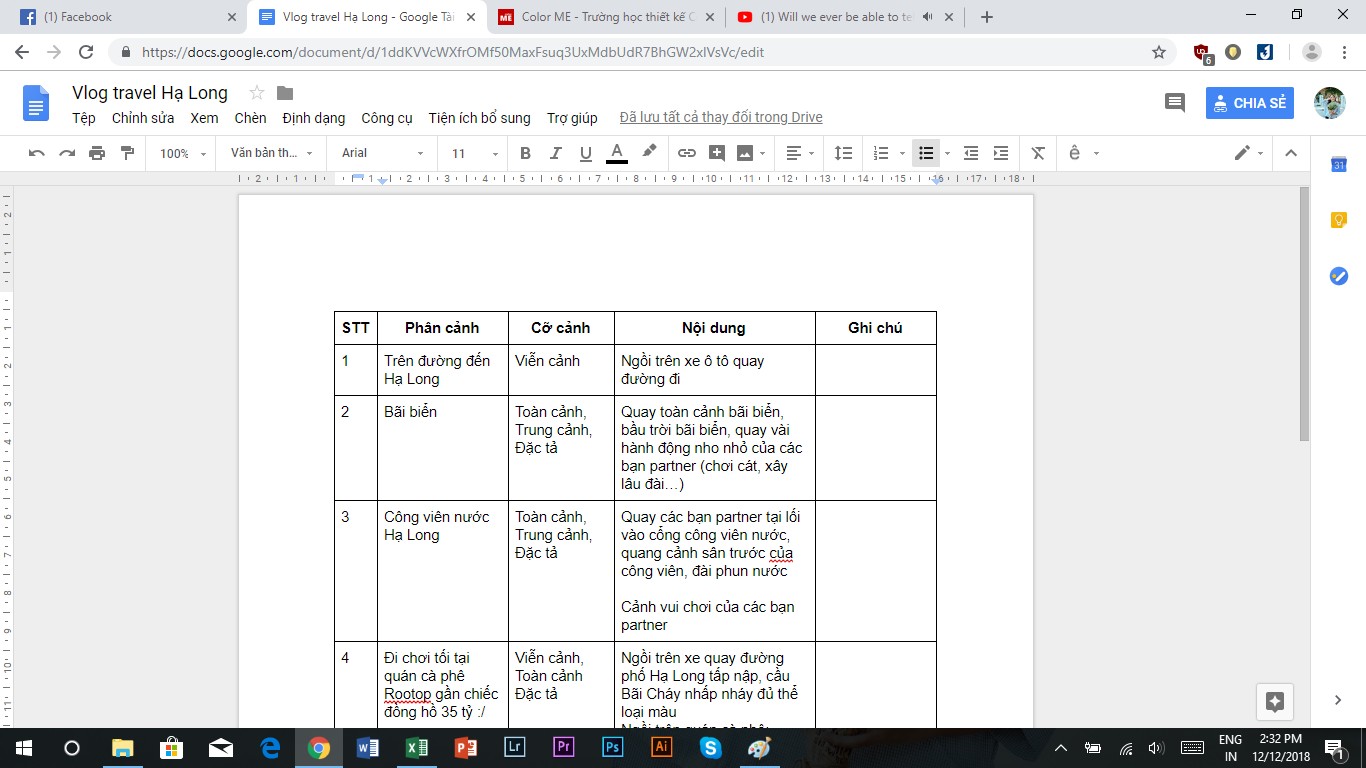The height and width of the screenshot is (768, 1366).
Task: Hide the menus with the up chevron
Action: click(x=1291, y=153)
